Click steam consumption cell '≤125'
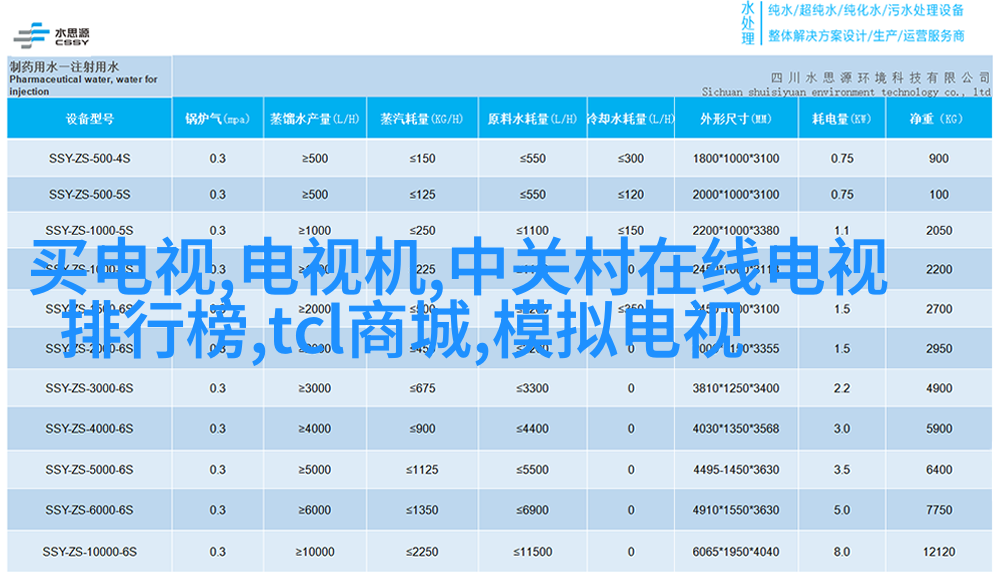 [422, 195]
